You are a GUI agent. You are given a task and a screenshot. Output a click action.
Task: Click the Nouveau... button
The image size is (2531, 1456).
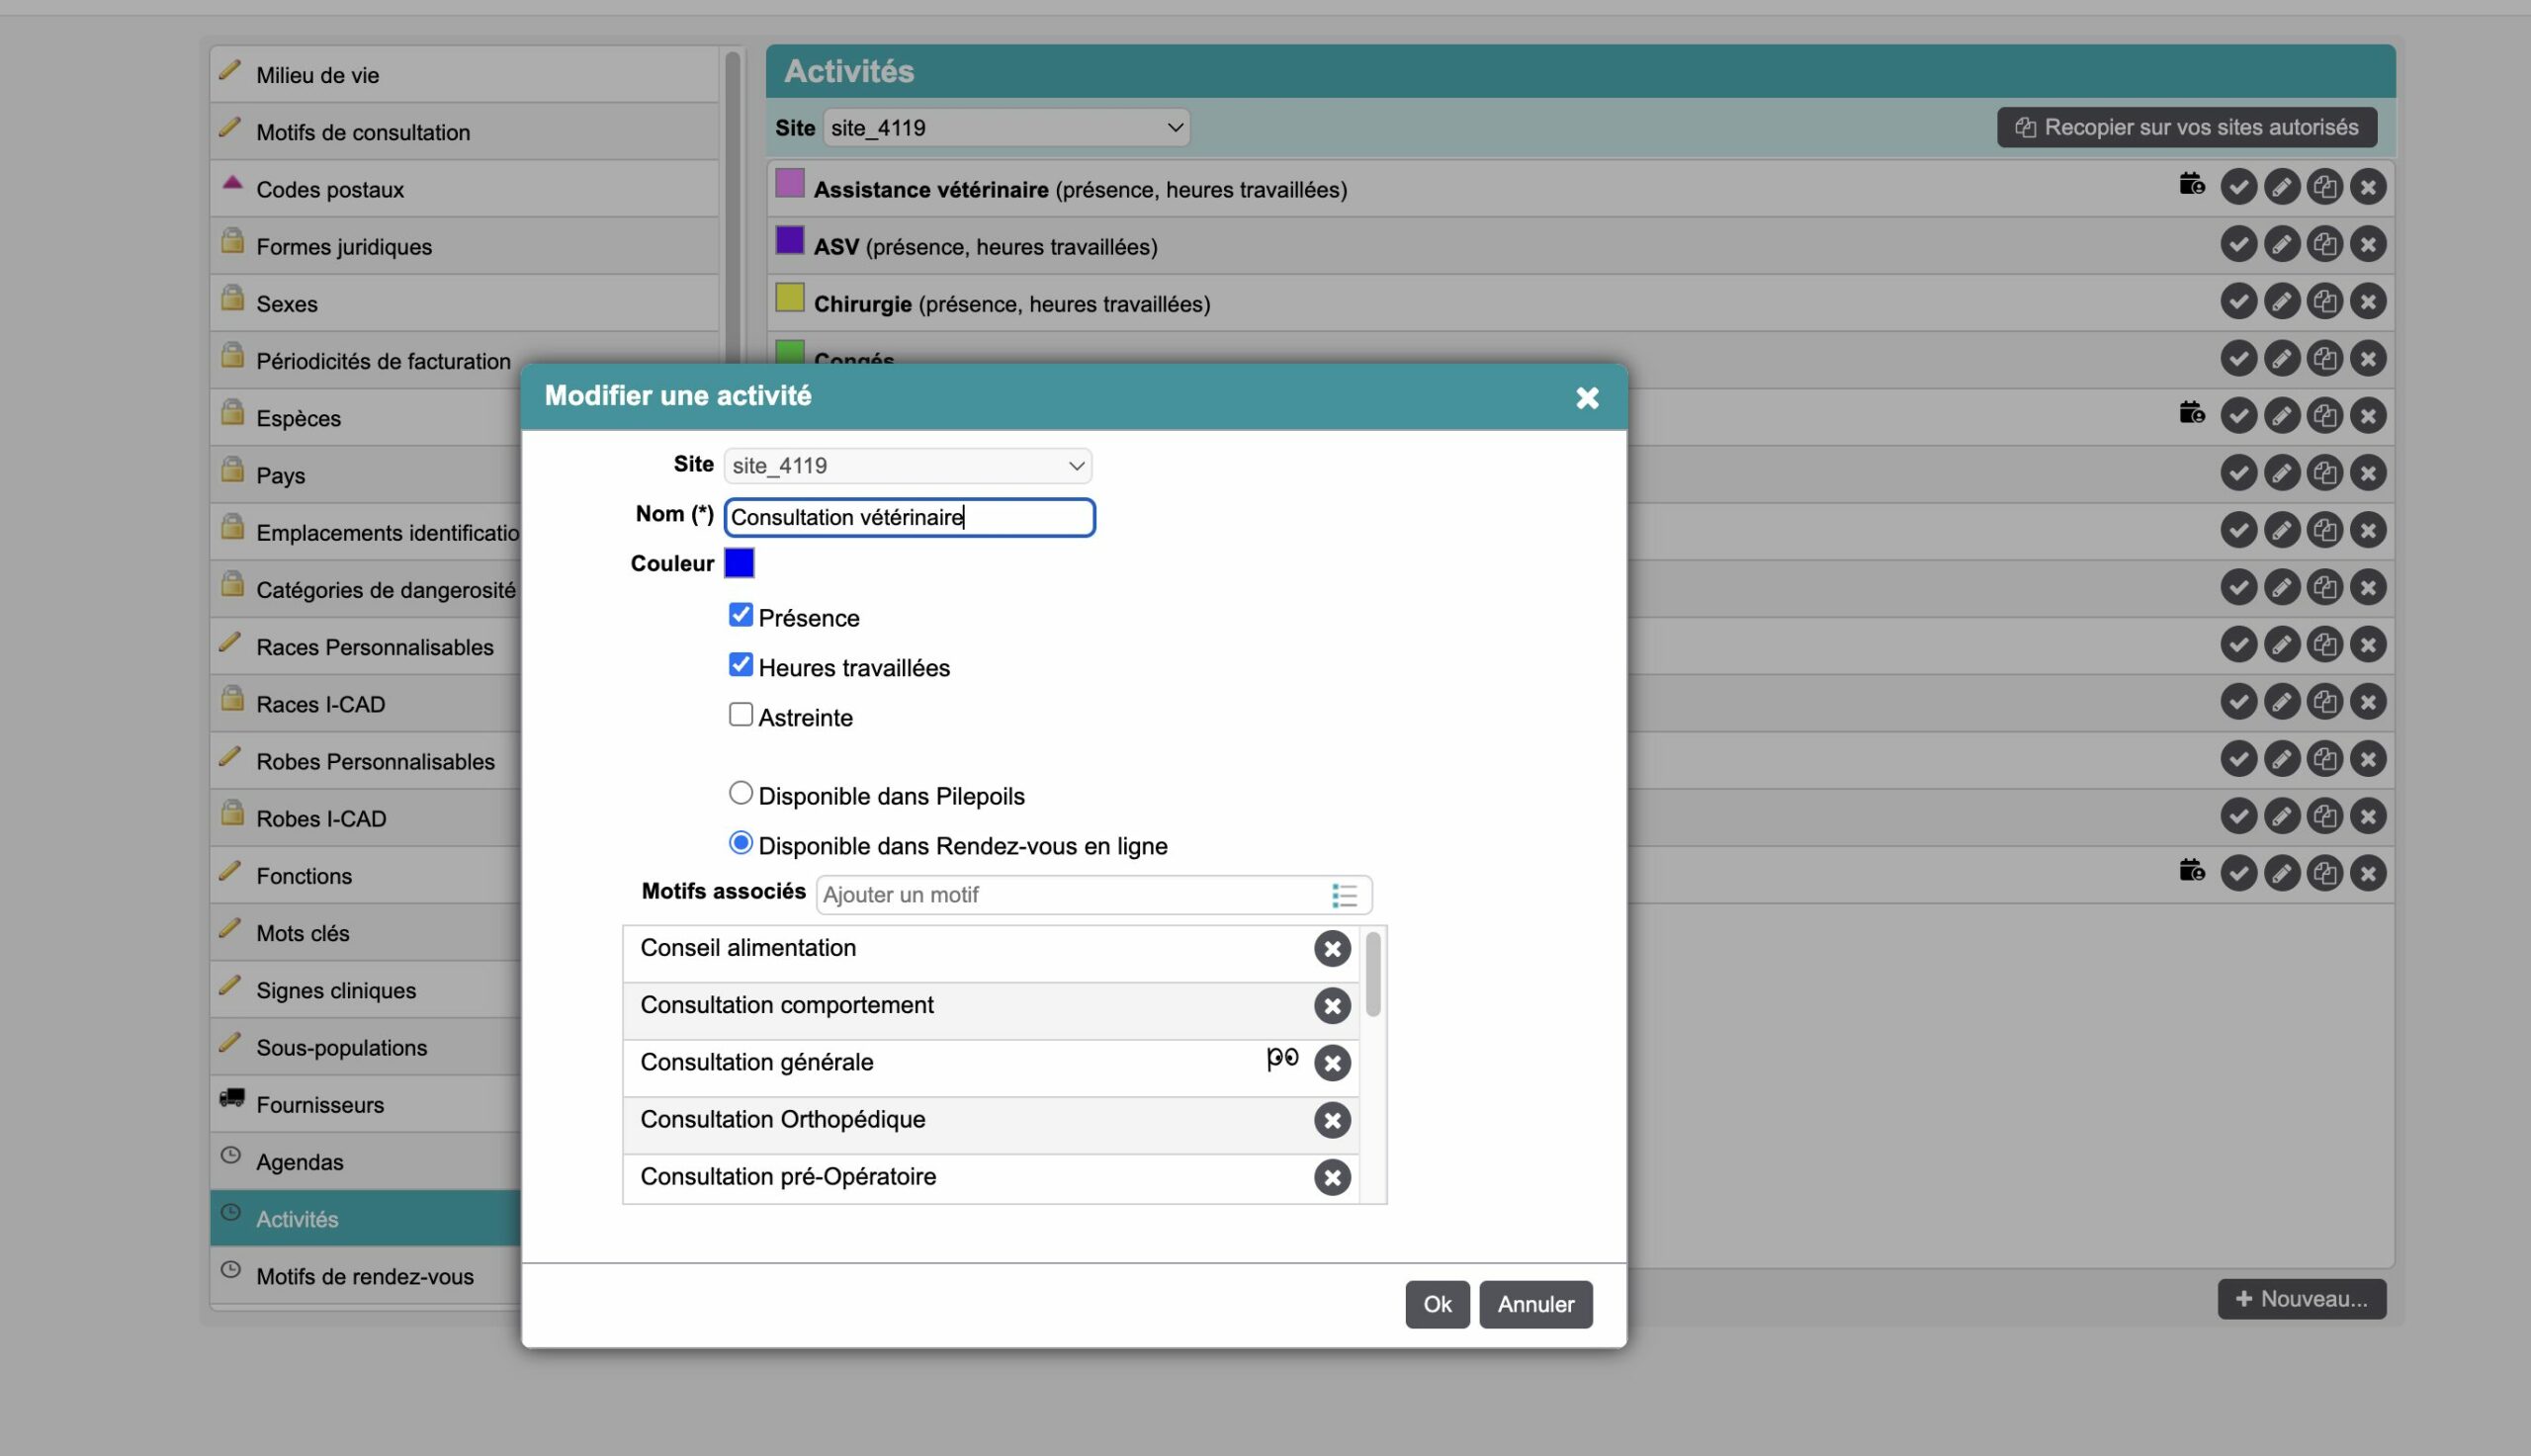[2301, 1299]
